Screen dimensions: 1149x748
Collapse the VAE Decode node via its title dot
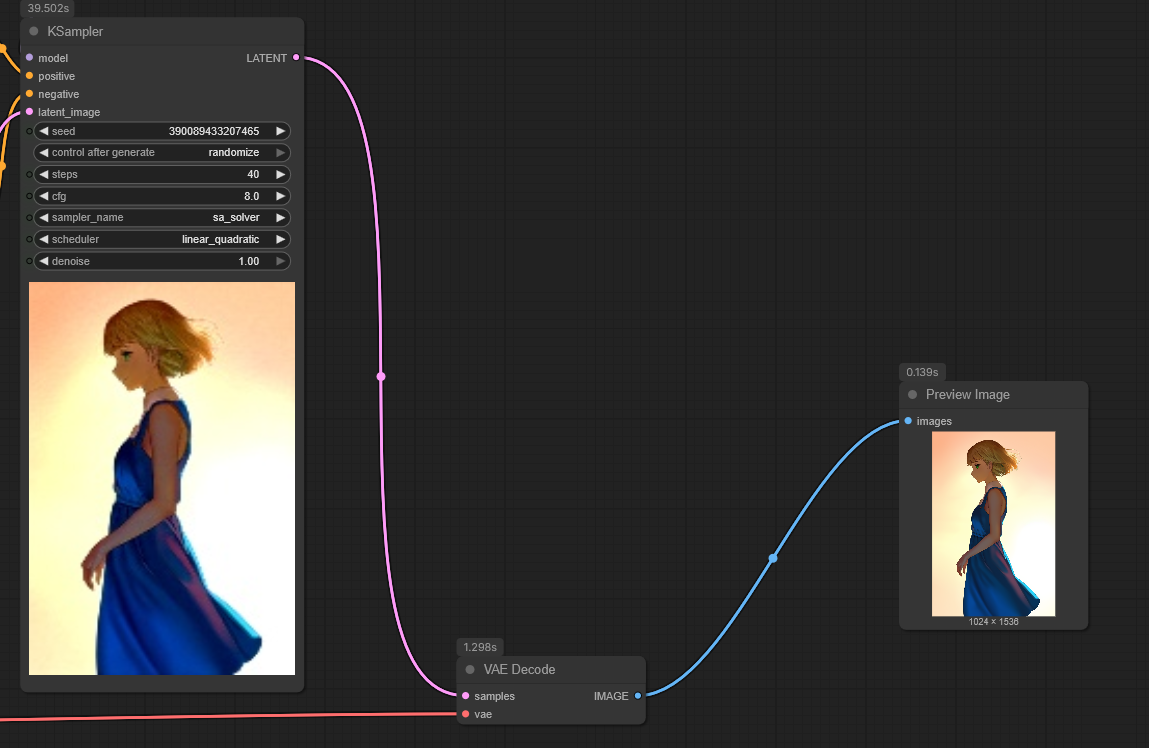pos(470,669)
